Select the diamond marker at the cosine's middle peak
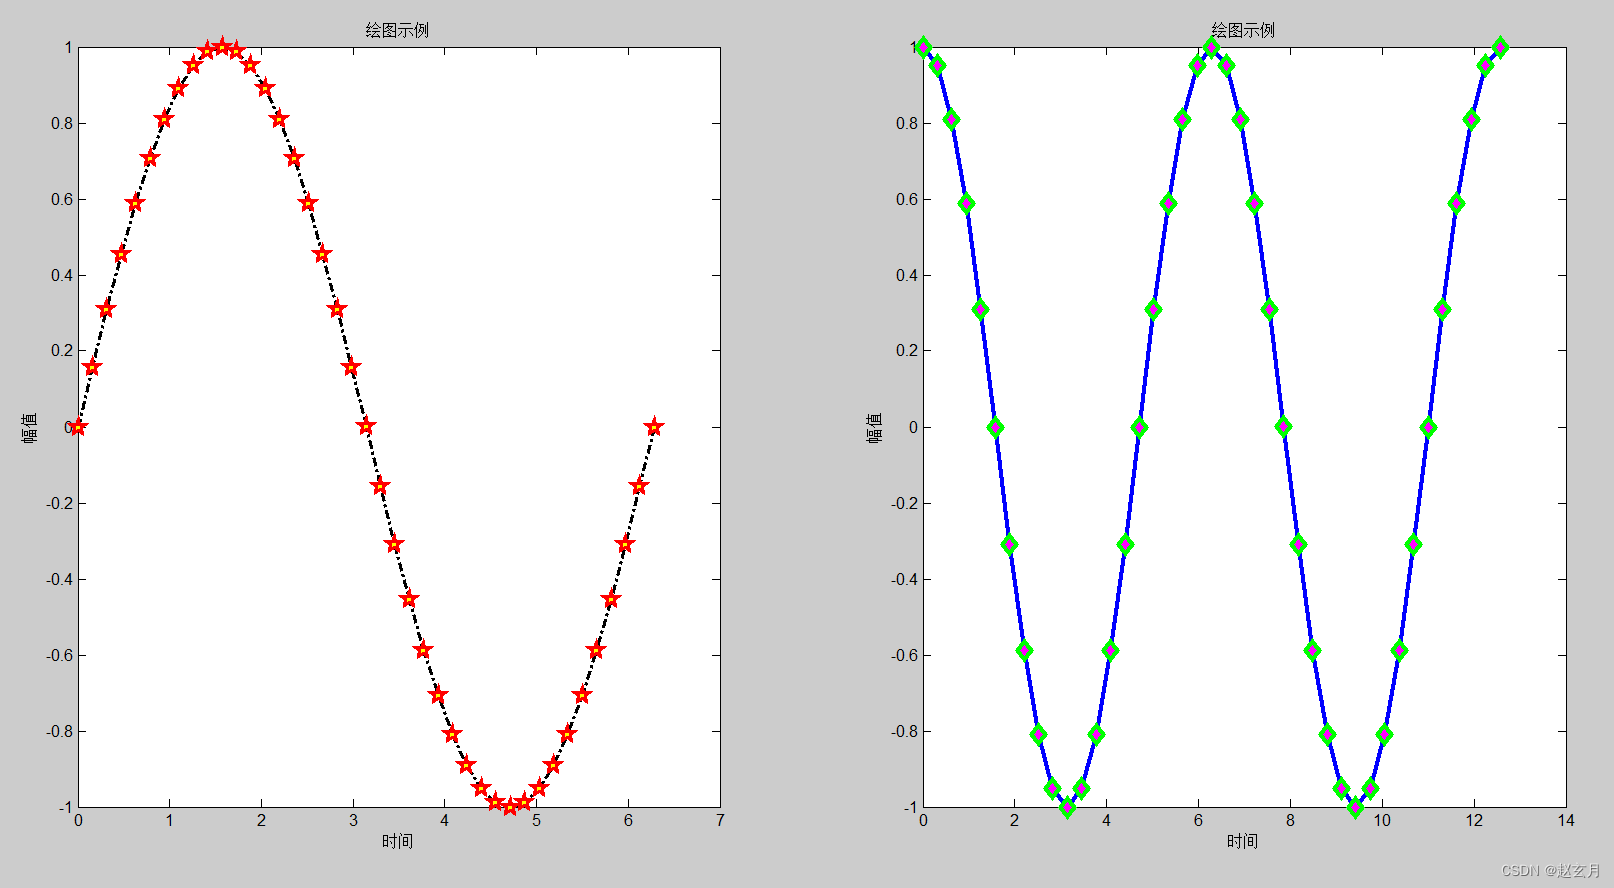The image size is (1614, 888). (x=1212, y=47)
